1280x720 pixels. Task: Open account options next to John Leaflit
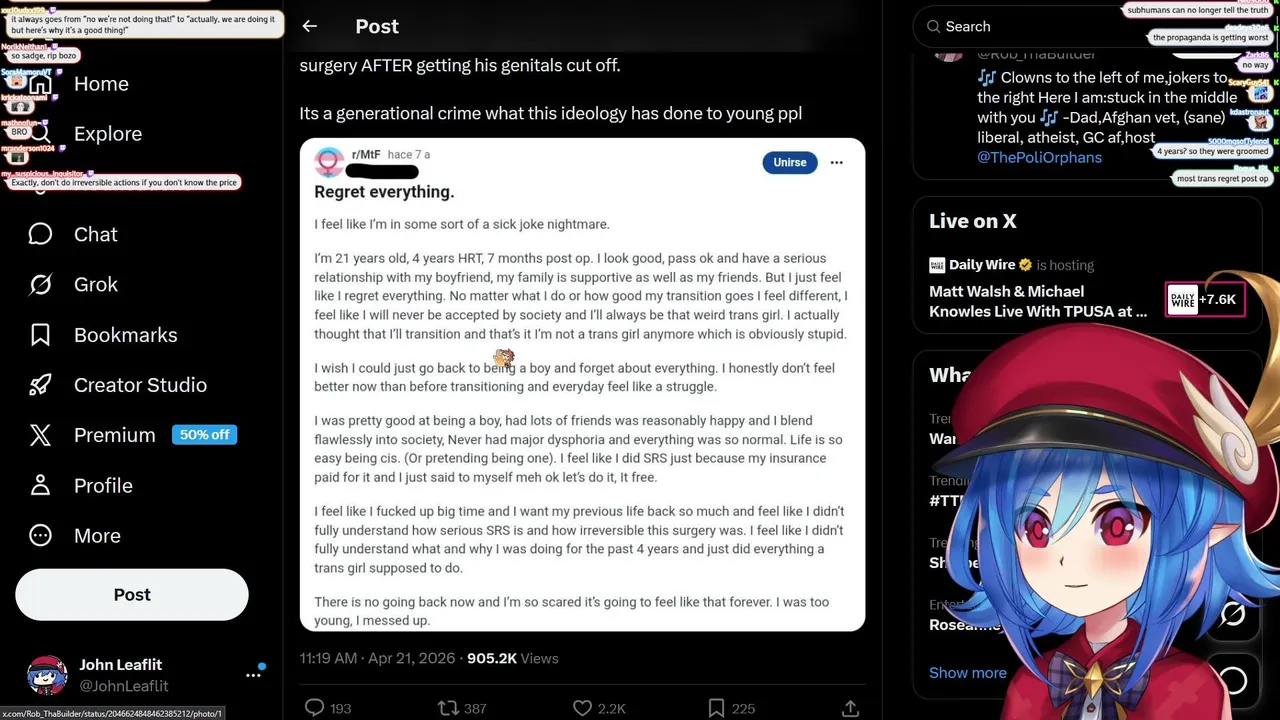point(253,675)
